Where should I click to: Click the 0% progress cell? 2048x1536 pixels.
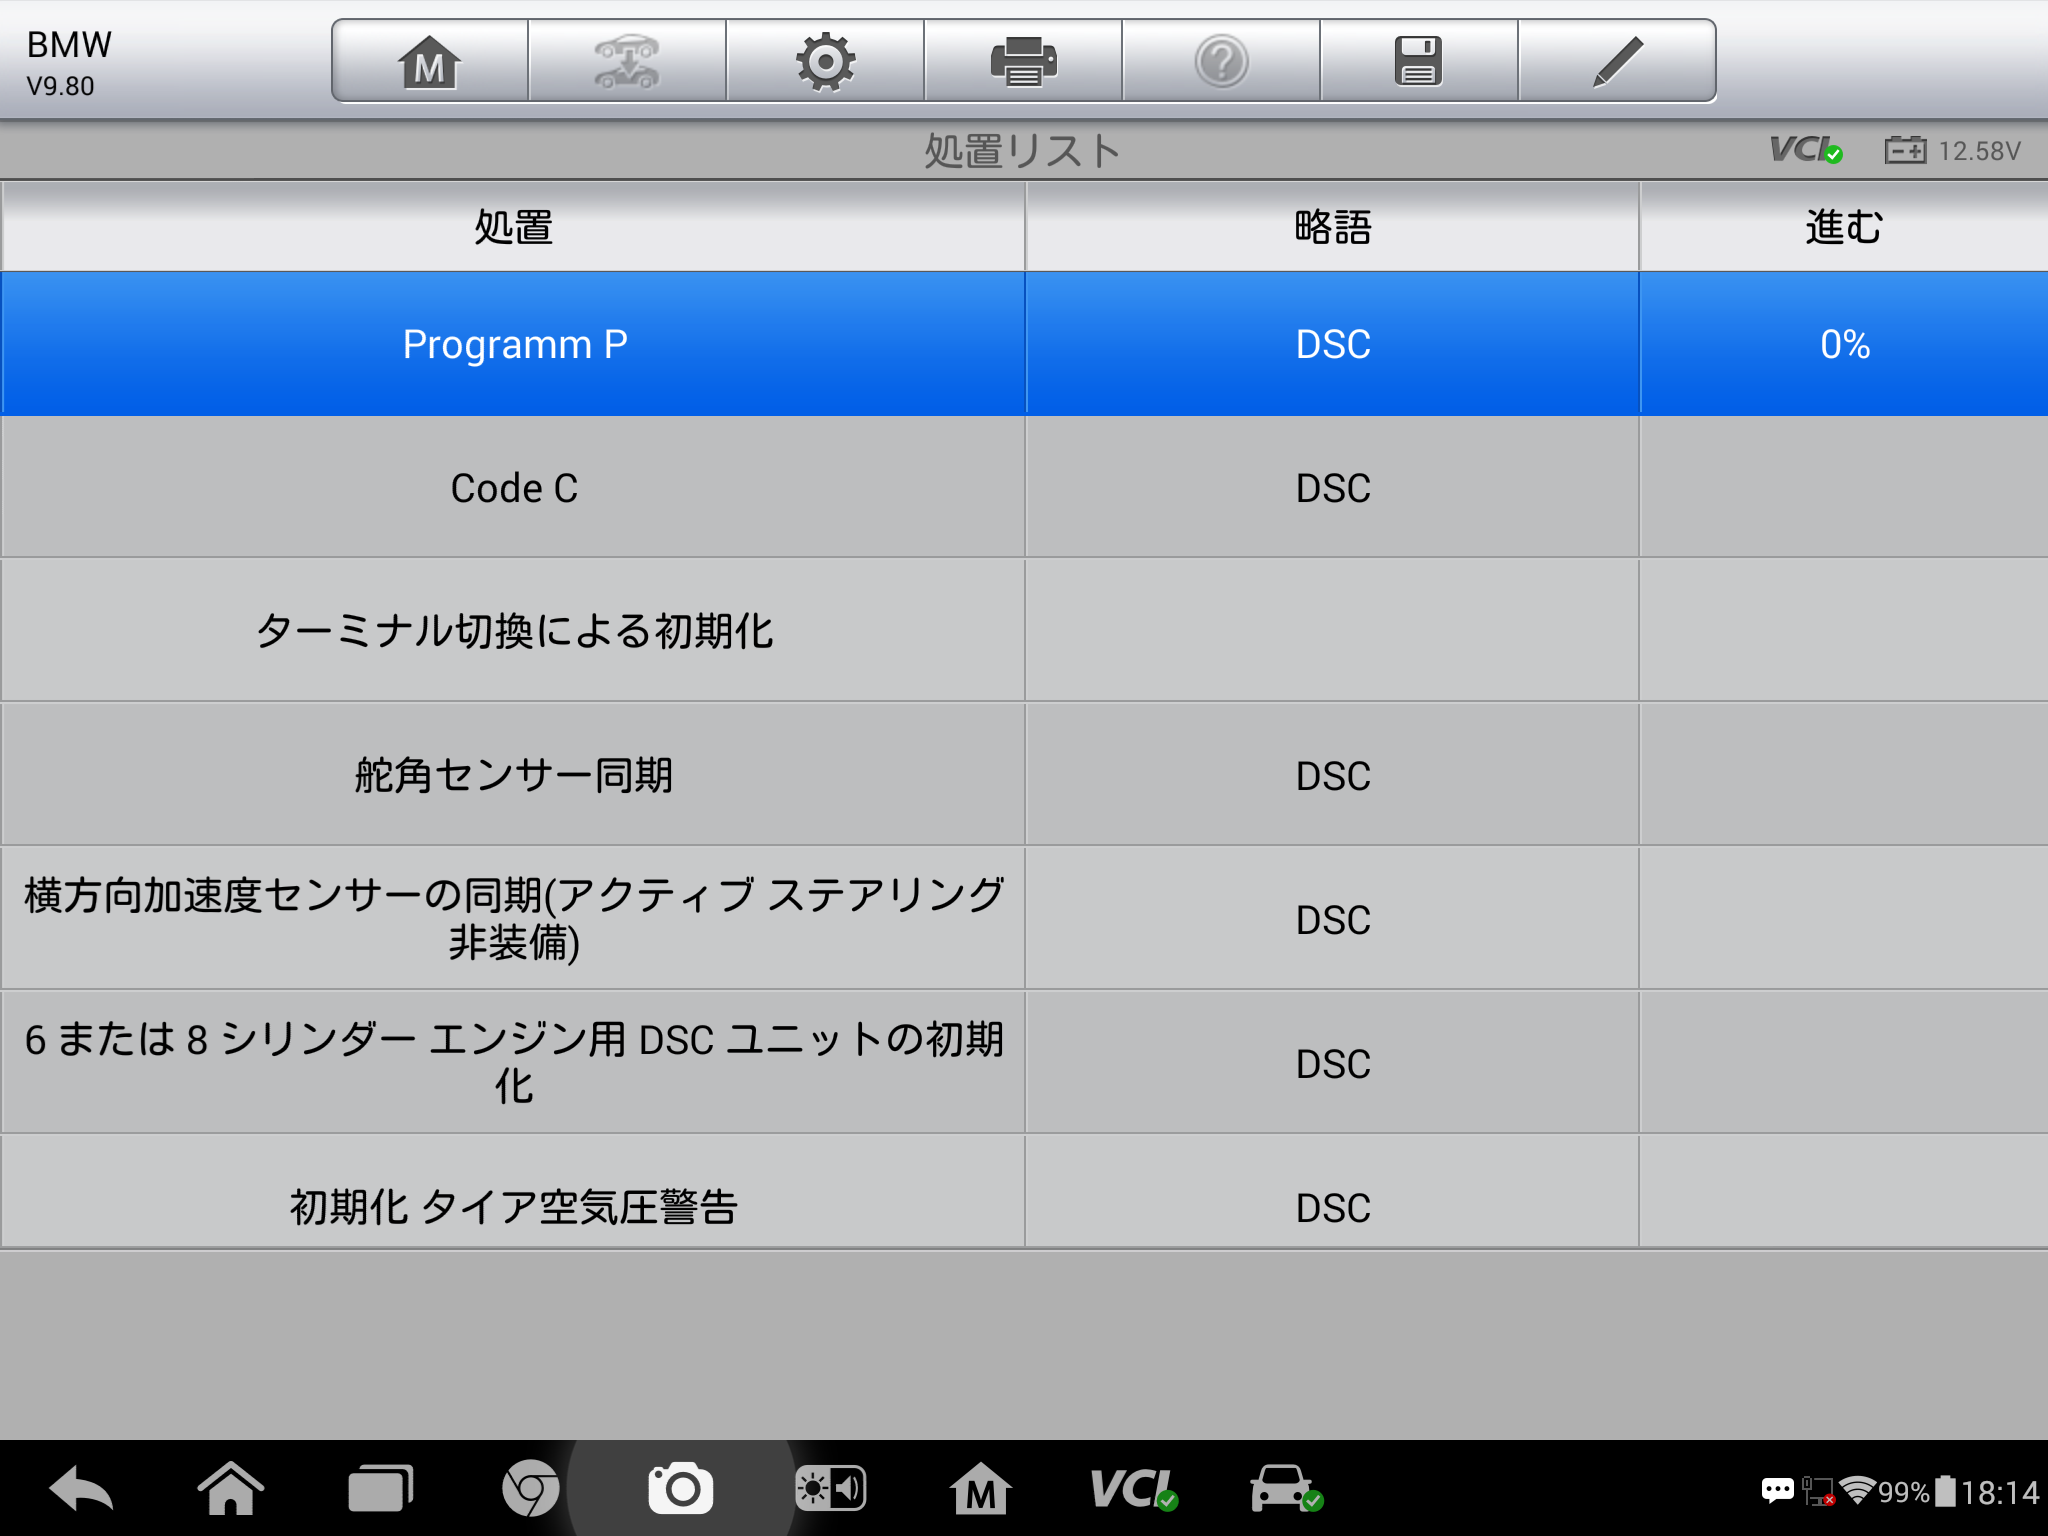[1844, 344]
